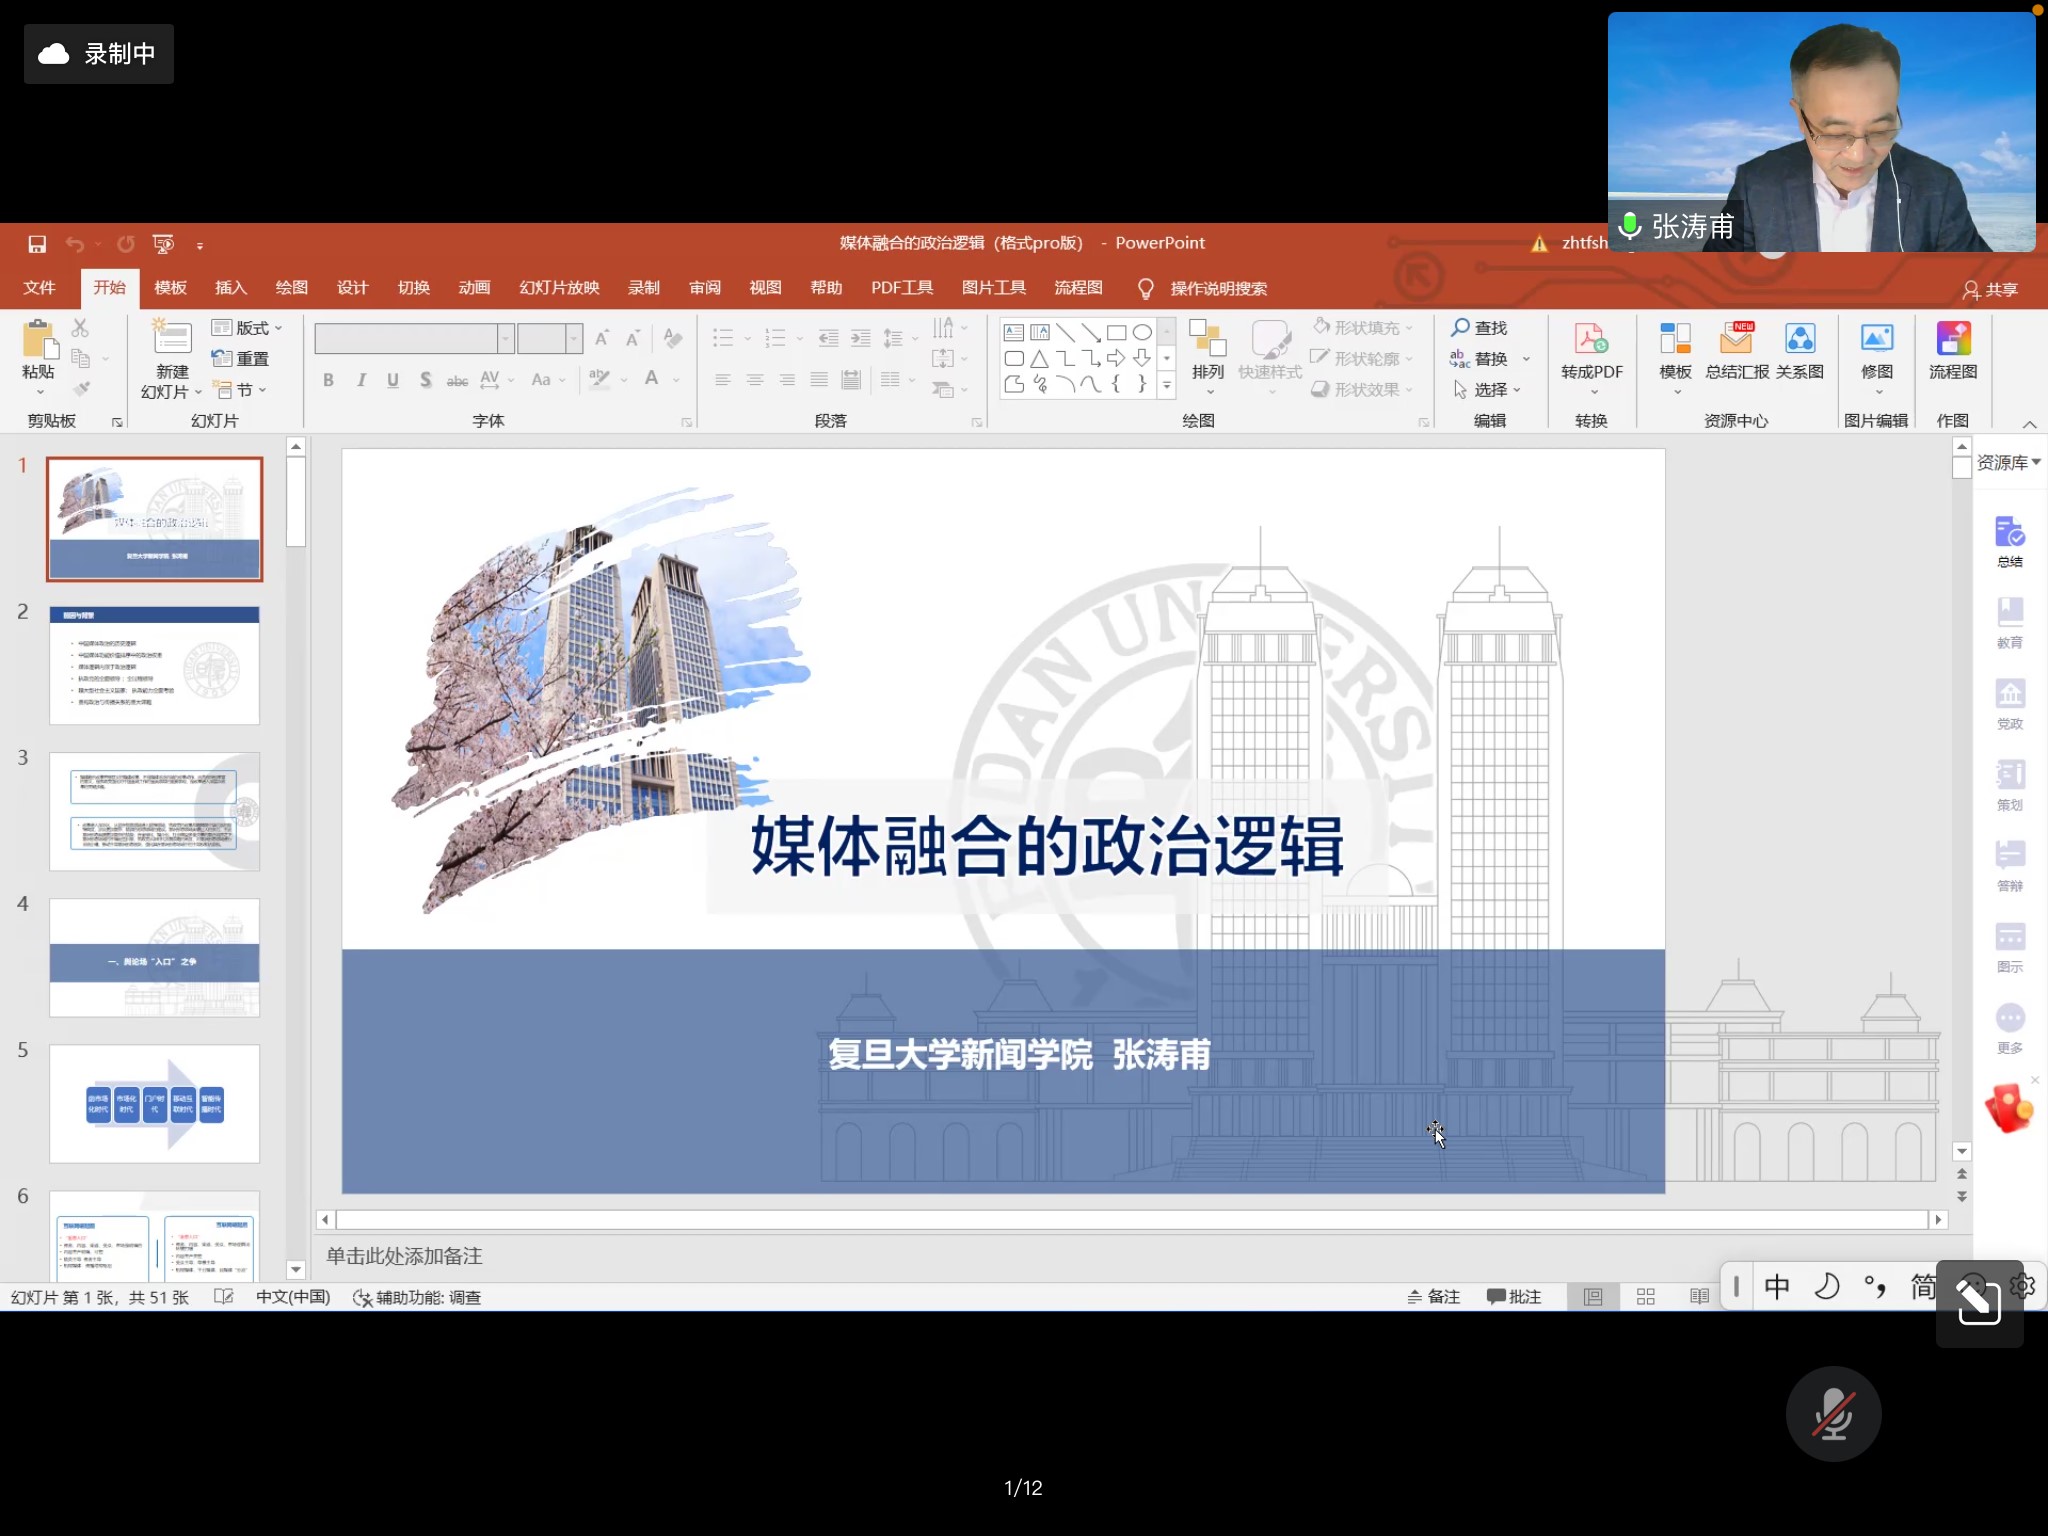Toggle the 备注 notes pane

click(x=1433, y=1297)
